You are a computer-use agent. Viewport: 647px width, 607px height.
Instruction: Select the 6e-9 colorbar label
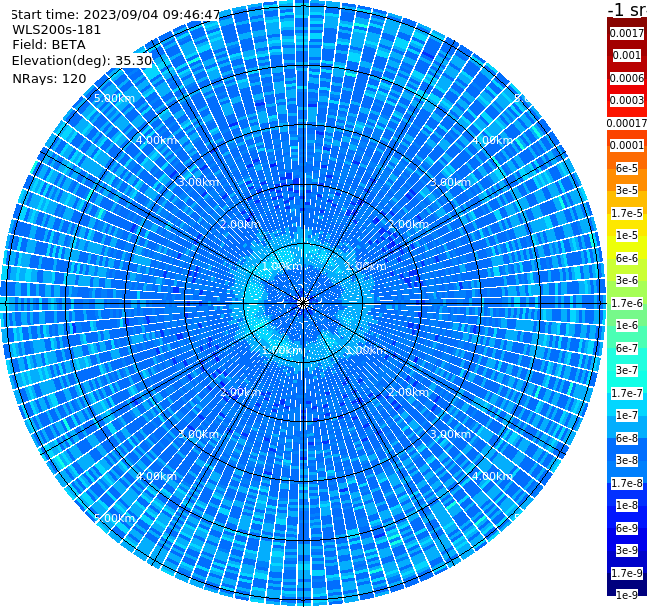[x=627, y=528]
